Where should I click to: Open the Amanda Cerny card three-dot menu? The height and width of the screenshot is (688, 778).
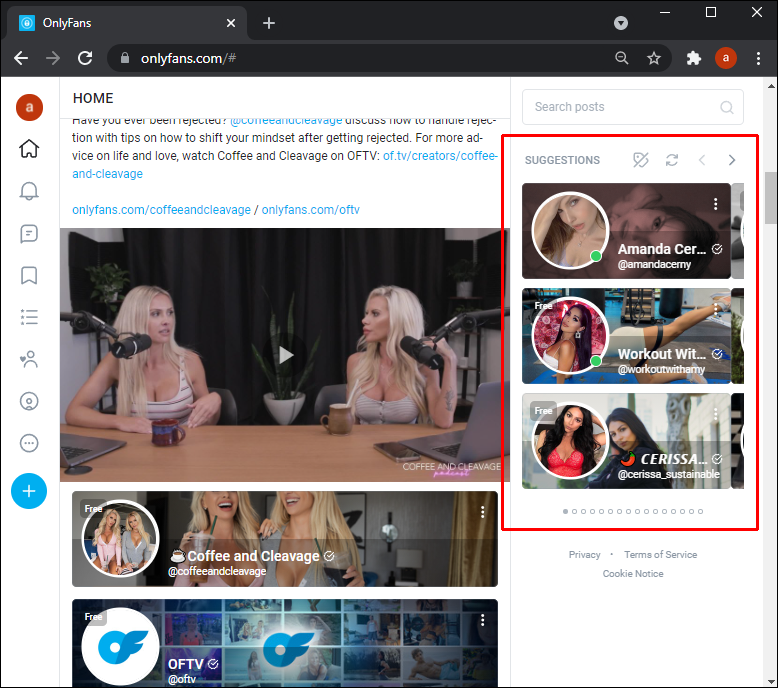coord(716,204)
